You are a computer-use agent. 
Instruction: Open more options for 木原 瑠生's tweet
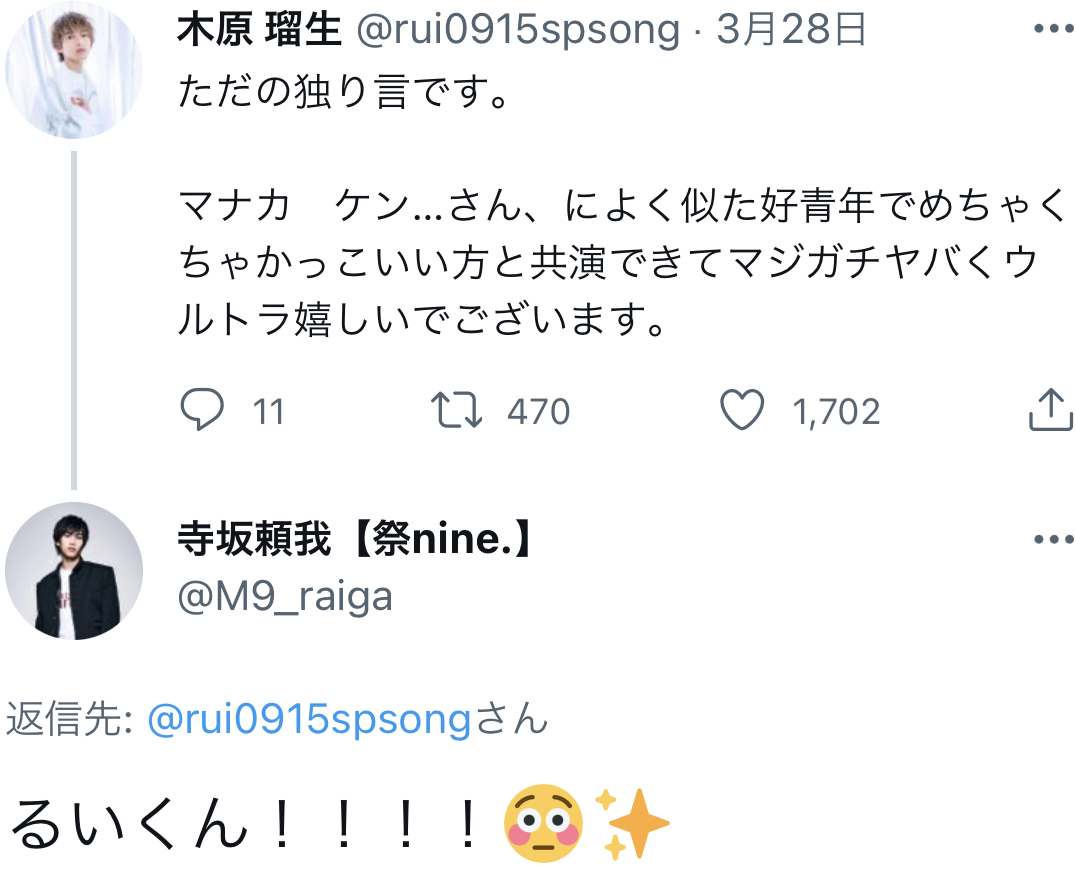[1052, 30]
